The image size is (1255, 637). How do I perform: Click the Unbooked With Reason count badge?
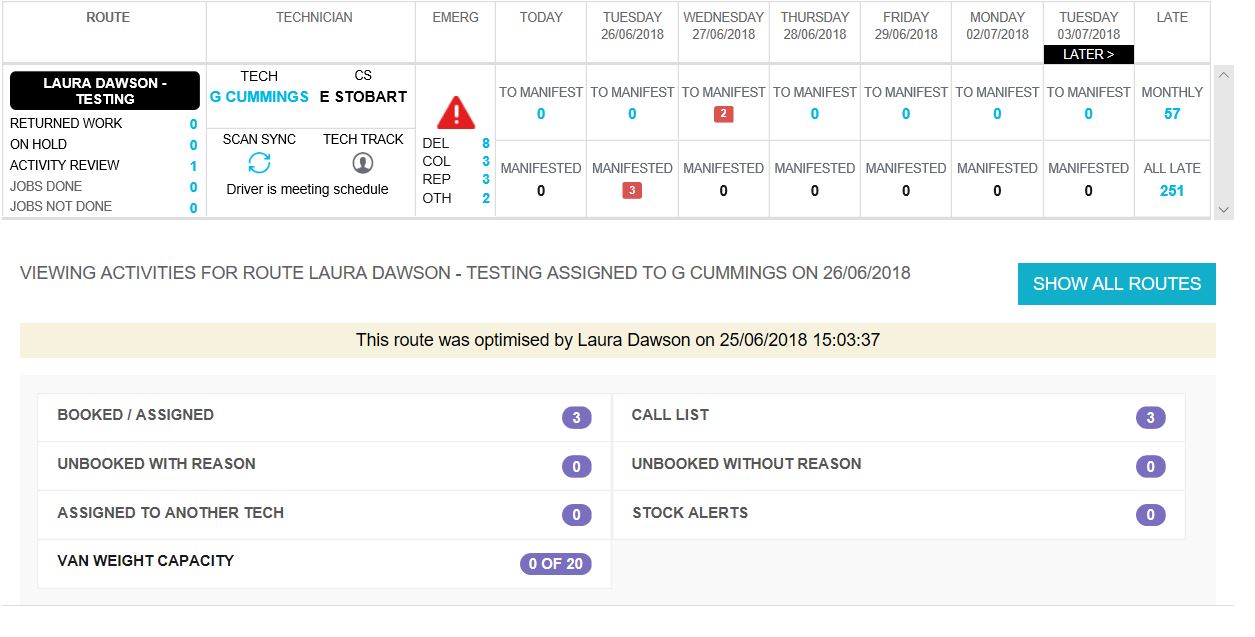(x=574, y=466)
